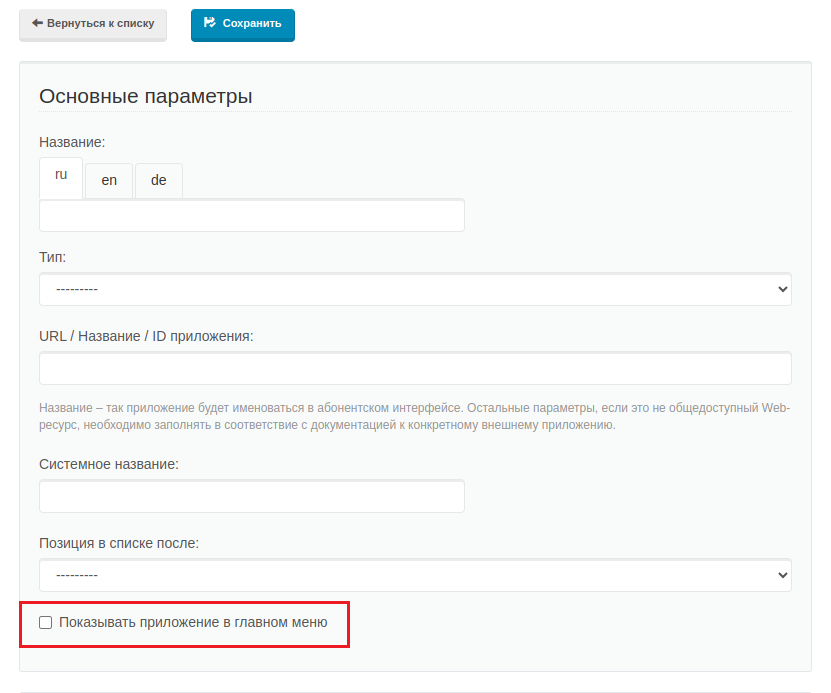831x693 pixels.
Task: Switch to the de language tab
Action: pos(158,181)
